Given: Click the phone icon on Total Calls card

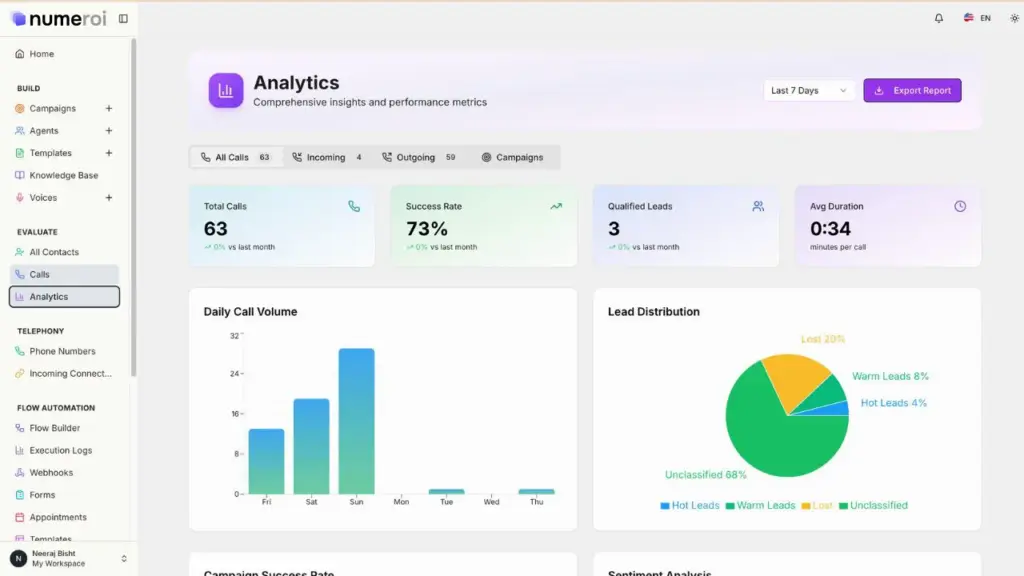Looking at the screenshot, I should 354,206.
